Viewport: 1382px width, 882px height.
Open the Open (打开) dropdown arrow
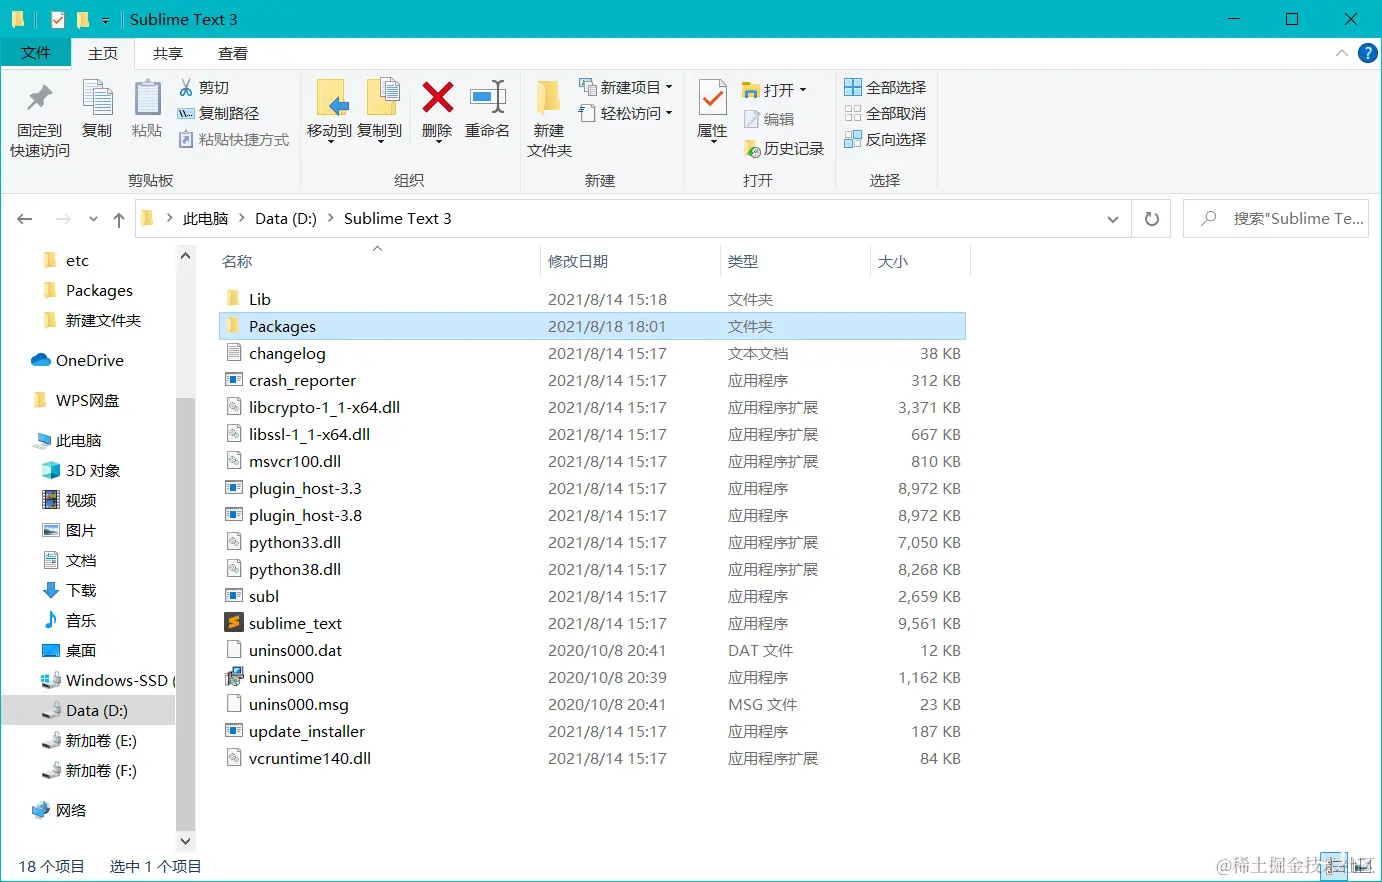(x=802, y=90)
